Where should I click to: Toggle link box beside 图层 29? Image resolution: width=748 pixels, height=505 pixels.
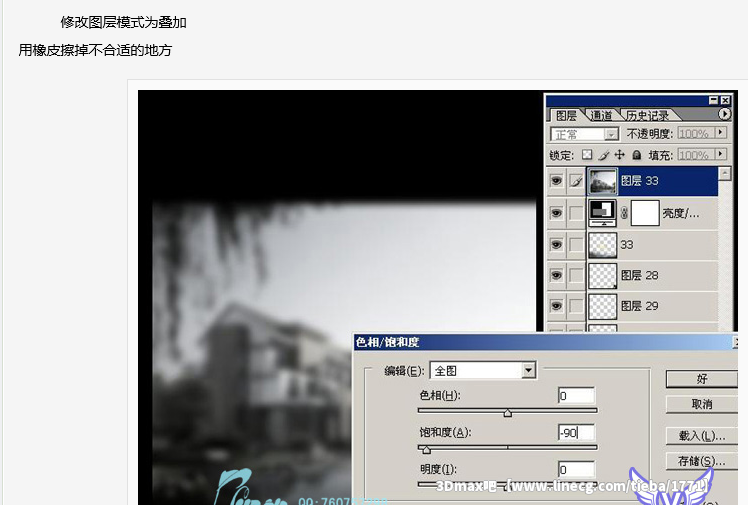[x=576, y=306]
